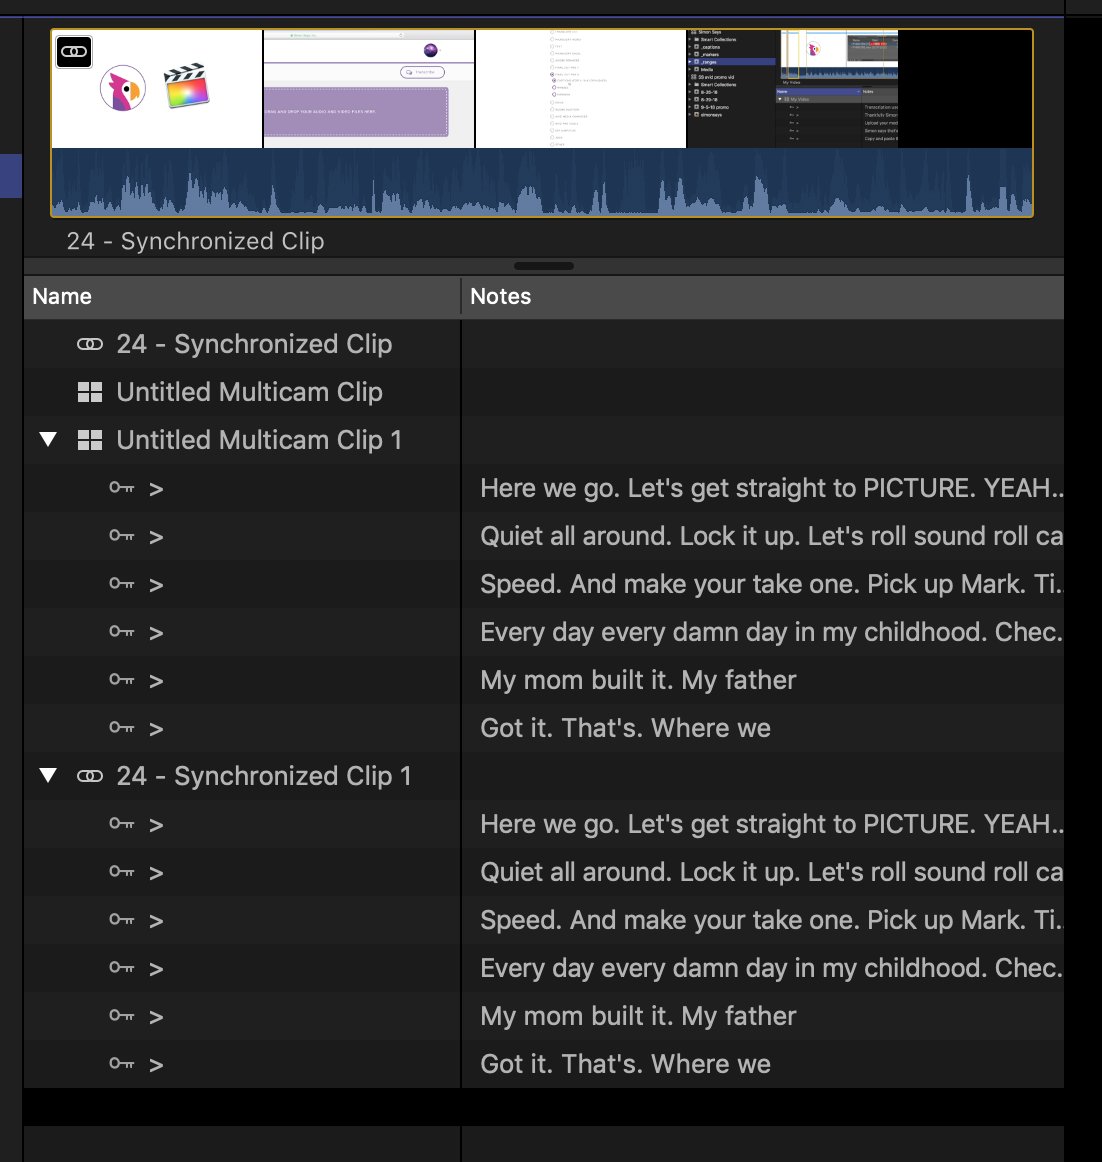Click the multicam icon beside unnumbered "Untitled Multicam Clip"
Screen dimensions: 1102x1162
pyautogui.click(x=90, y=392)
